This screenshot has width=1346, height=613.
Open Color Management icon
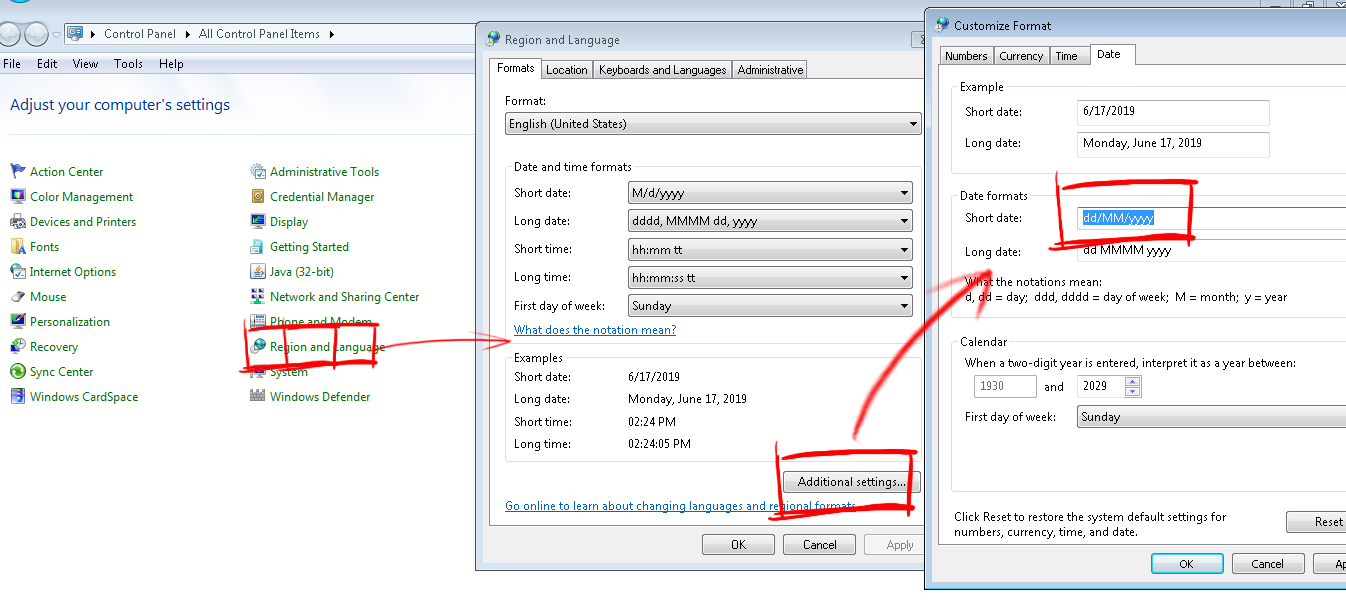[17, 197]
